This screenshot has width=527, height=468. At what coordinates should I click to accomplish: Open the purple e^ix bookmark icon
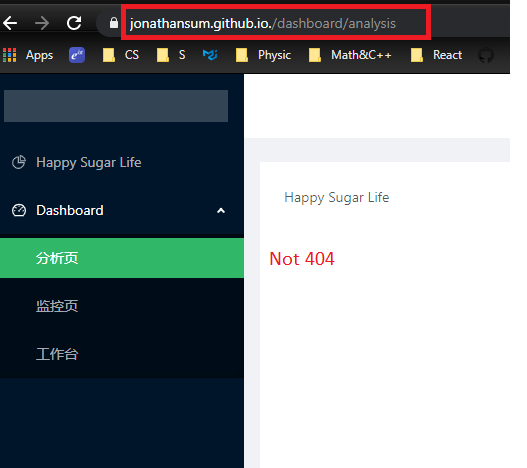pos(77,55)
